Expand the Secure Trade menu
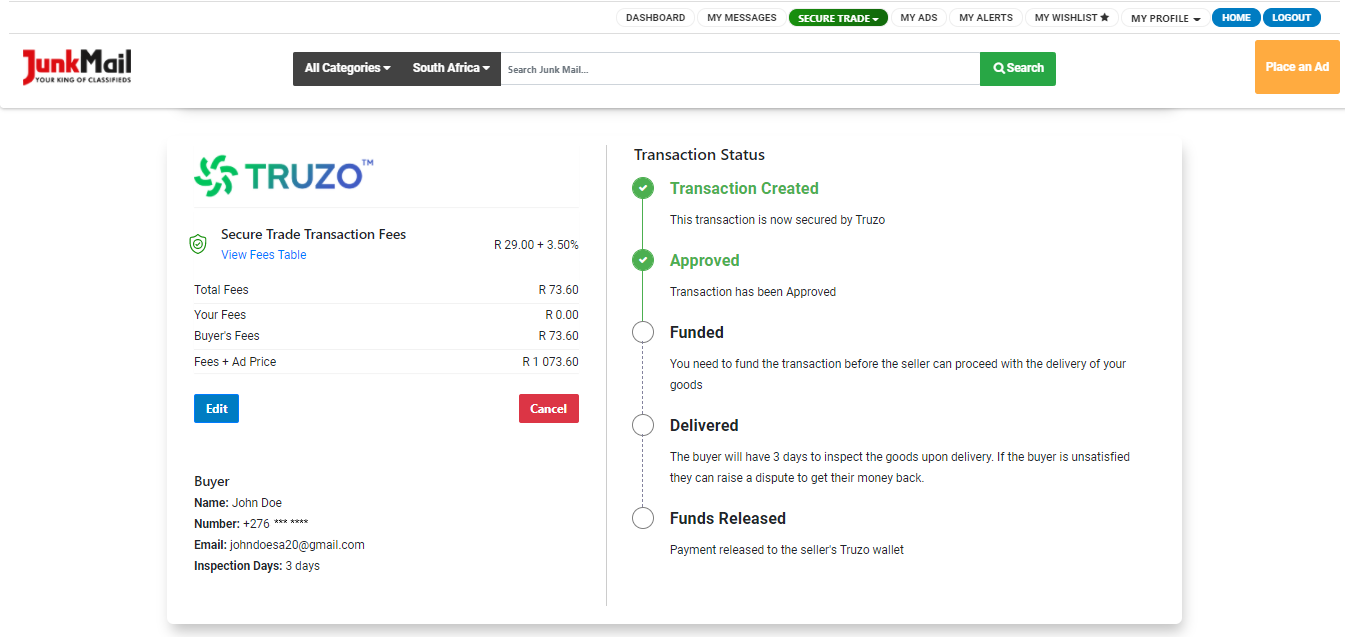The height and width of the screenshot is (637, 1345). 838,18
